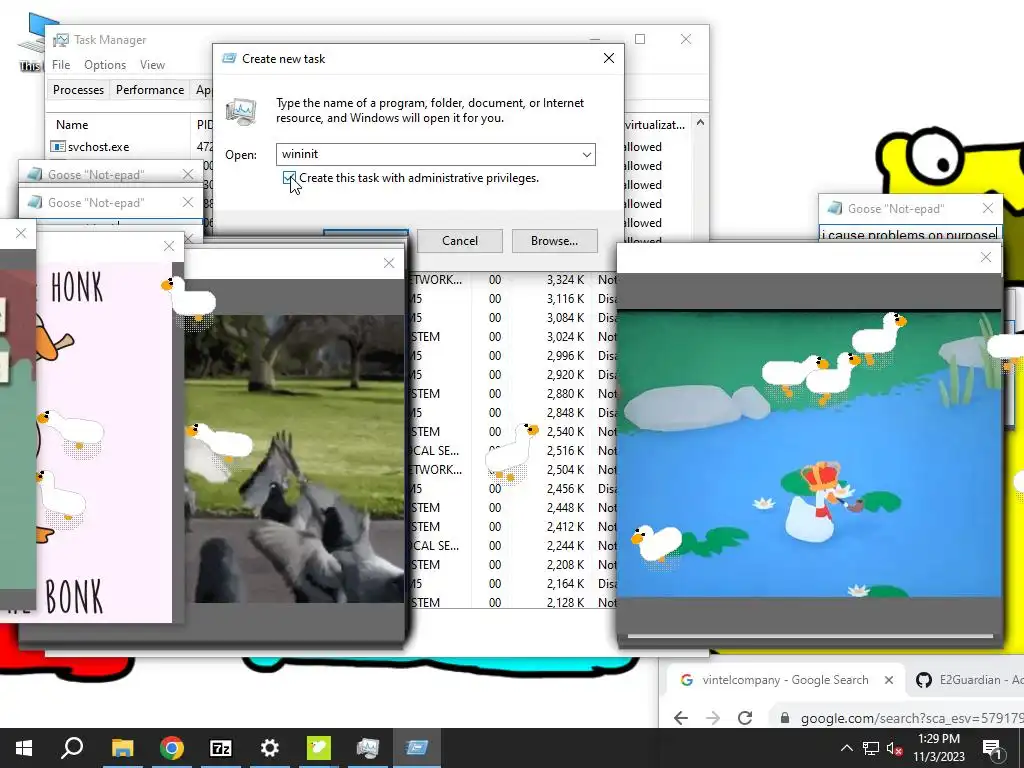Viewport: 1024px width, 768px height.
Task: Click the Task Manager title bar icon
Action: [x=61, y=40]
